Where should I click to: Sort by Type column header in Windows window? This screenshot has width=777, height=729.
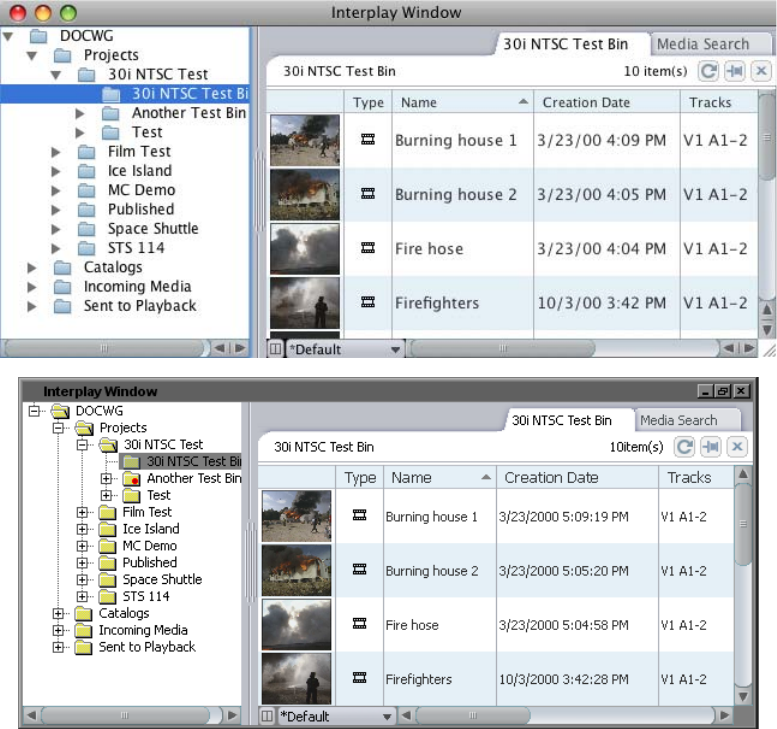(360, 477)
